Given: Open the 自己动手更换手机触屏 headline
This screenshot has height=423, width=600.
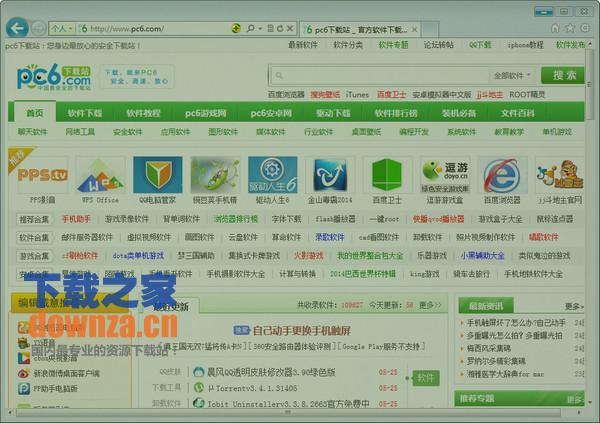Looking at the screenshot, I should (302, 330).
